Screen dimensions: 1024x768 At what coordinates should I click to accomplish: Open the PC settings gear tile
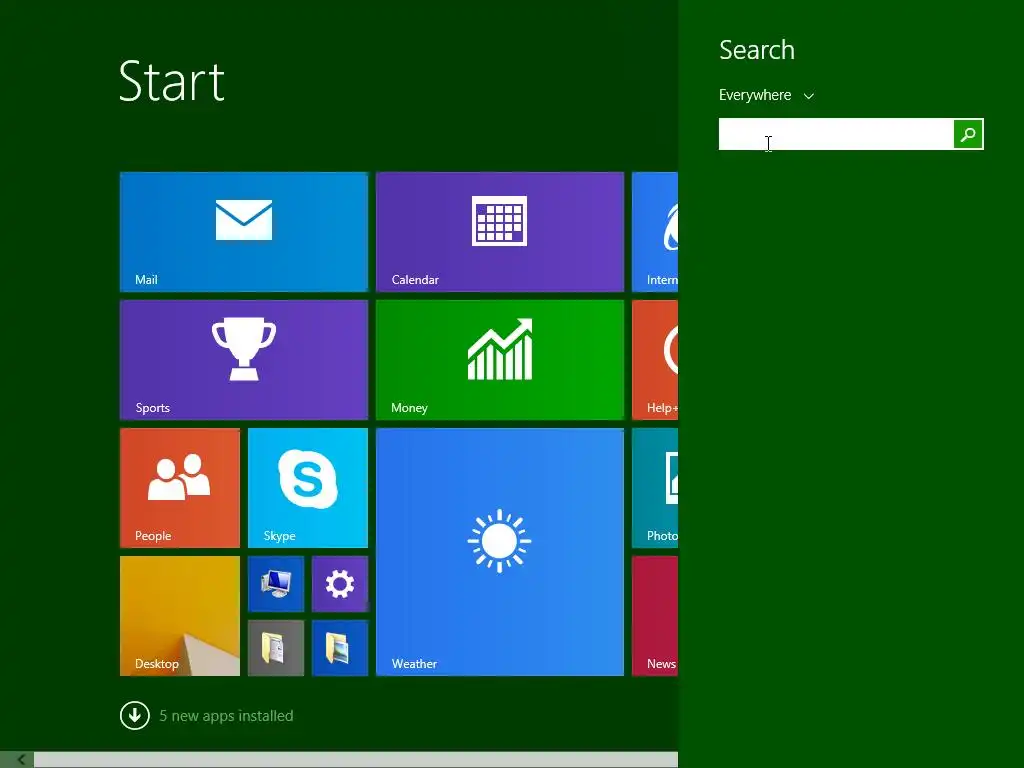340,584
